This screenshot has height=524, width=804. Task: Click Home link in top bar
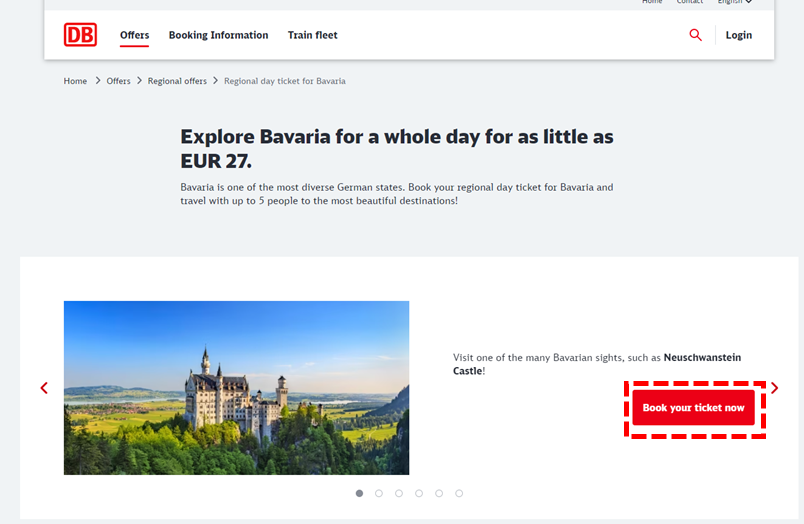coord(652,2)
